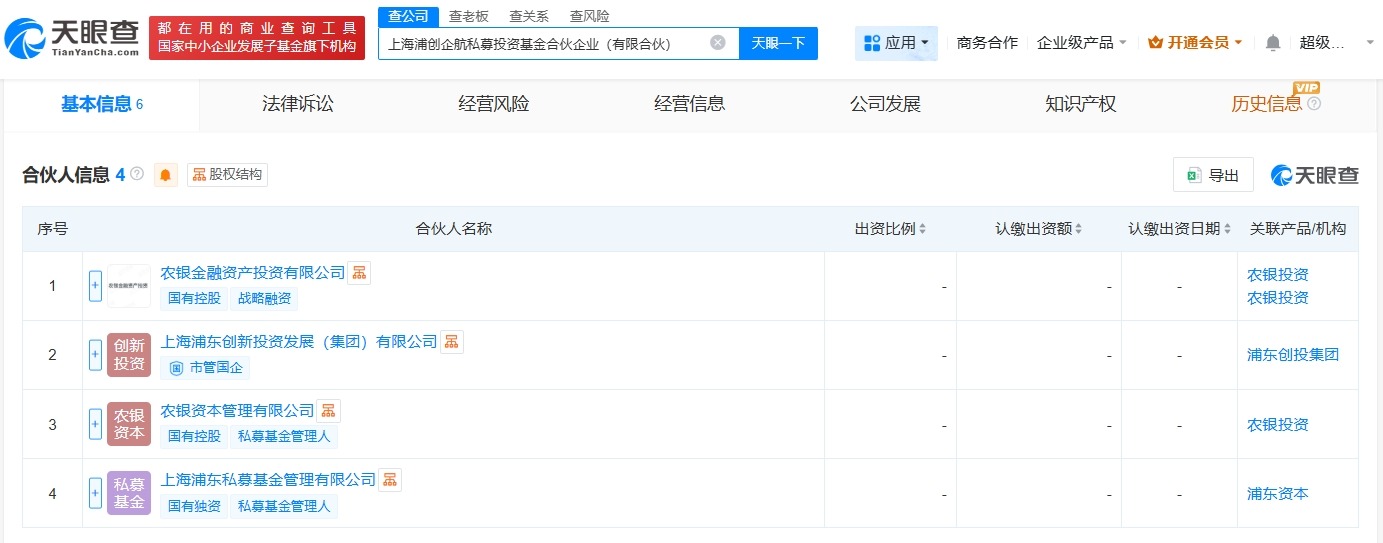Click the help icon beside 合伙人信息 count
Viewport: 1383px width, 543px height.
[x=137, y=174]
